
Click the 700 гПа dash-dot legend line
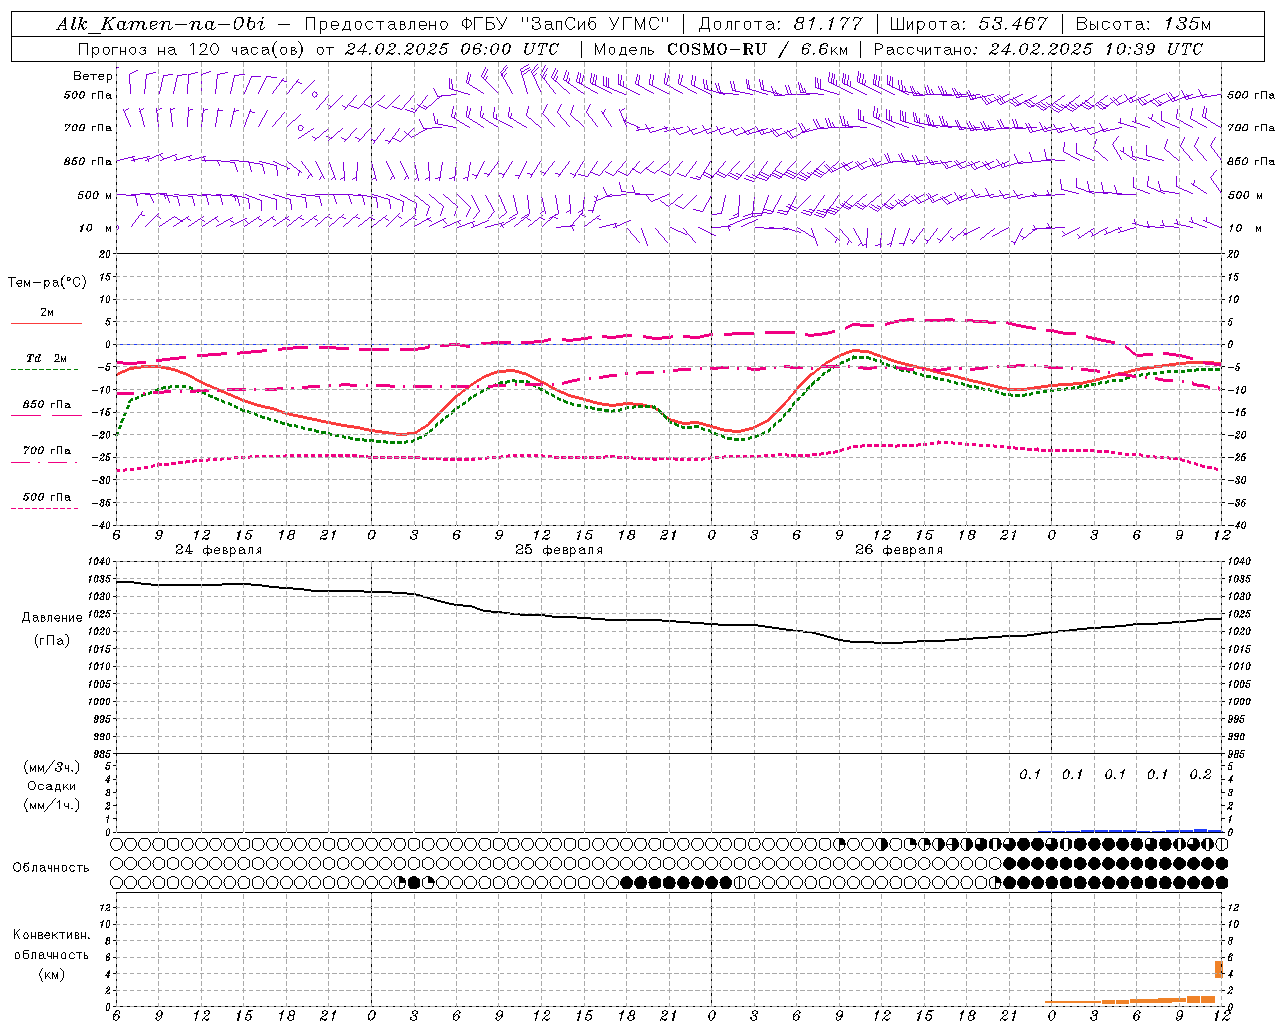click(x=44, y=462)
